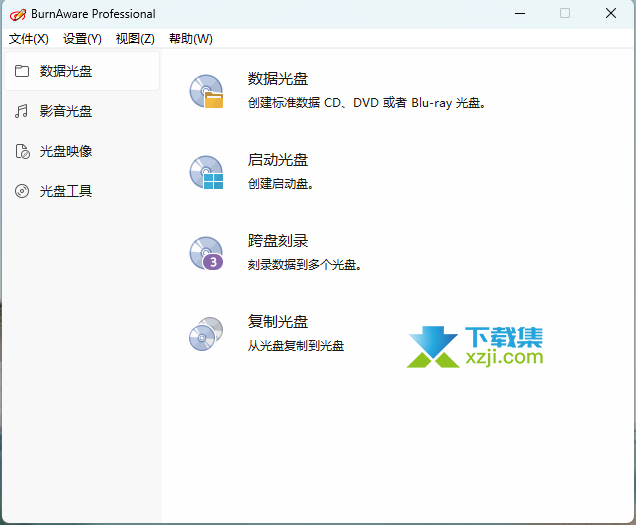Click the BurnAware app icon in title bar
Image resolution: width=636 pixels, height=525 pixels.
18,14
